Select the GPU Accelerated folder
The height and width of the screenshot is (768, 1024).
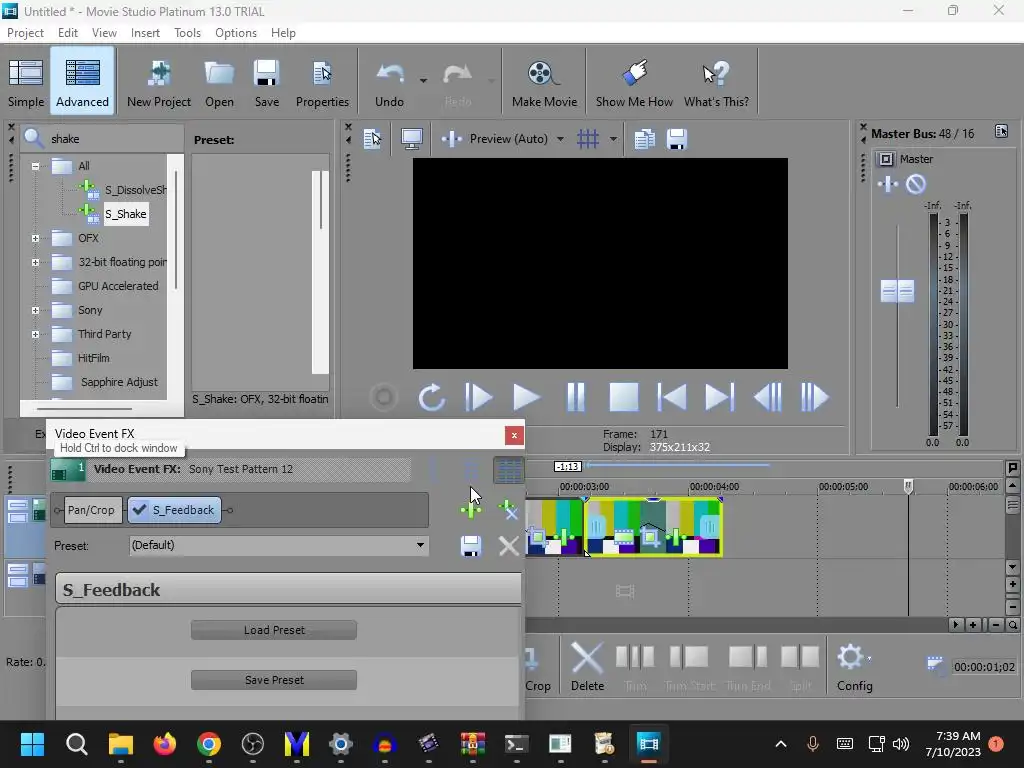click(118, 286)
